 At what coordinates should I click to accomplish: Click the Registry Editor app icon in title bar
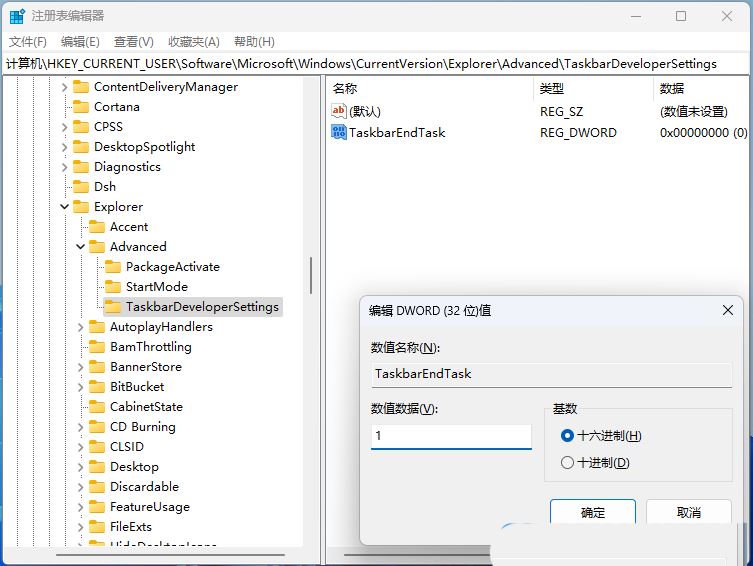(17, 16)
